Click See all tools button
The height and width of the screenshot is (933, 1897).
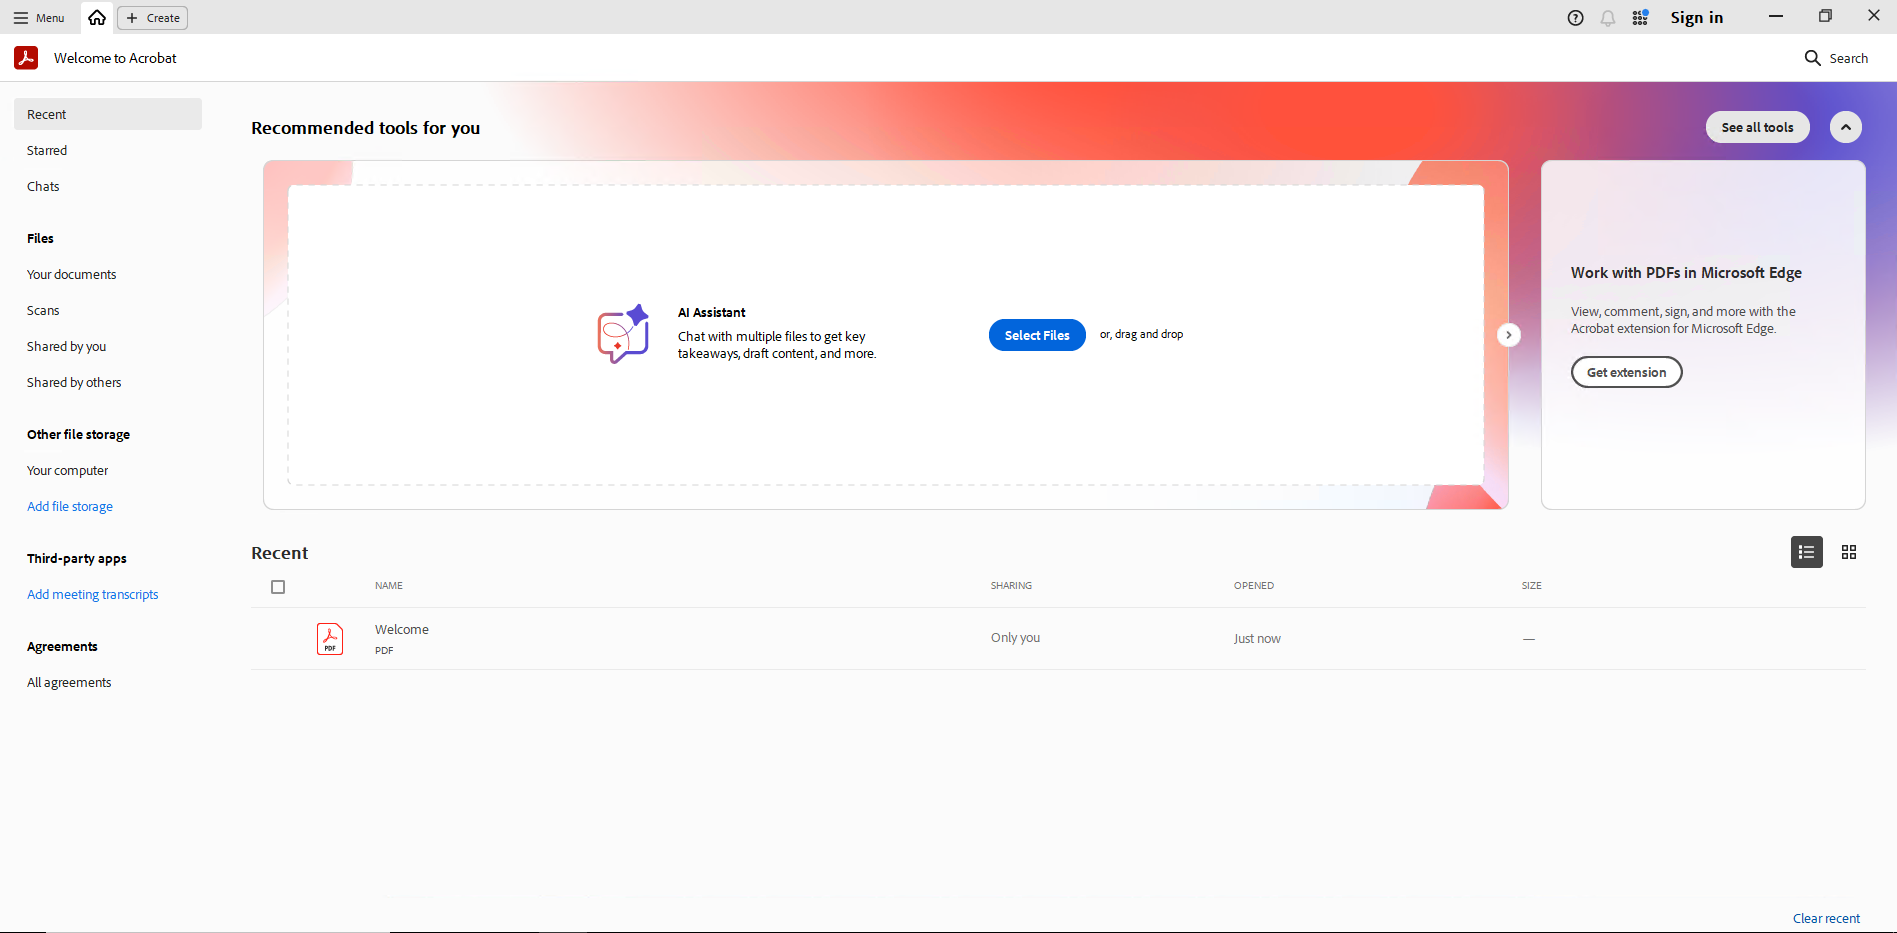[1757, 127]
